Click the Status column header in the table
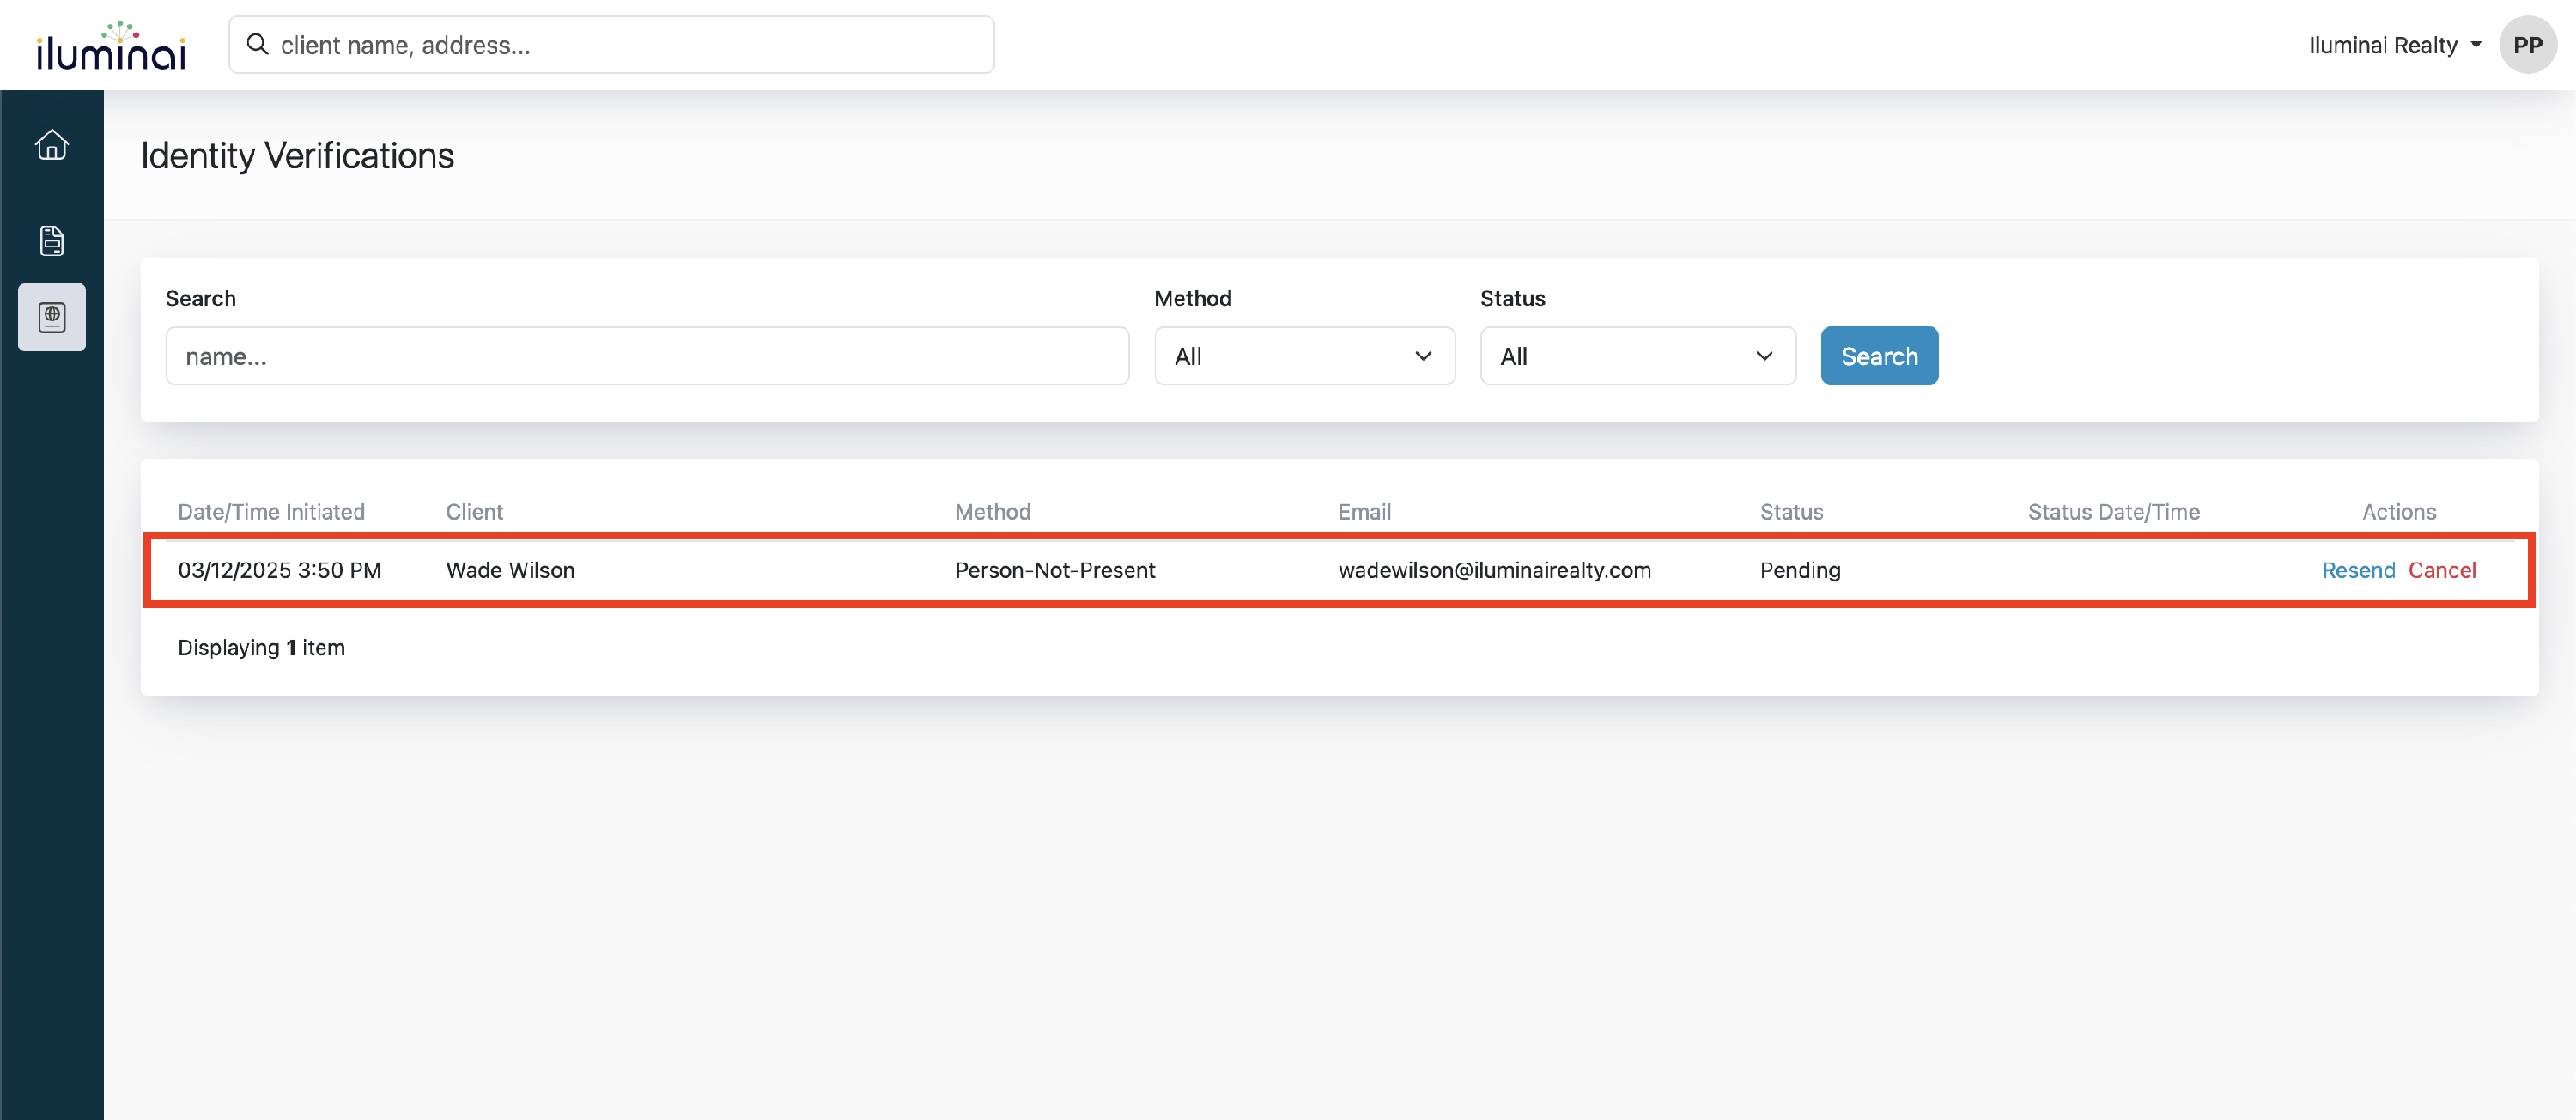The height and width of the screenshot is (1120, 2576). click(x=1791, y=512)
